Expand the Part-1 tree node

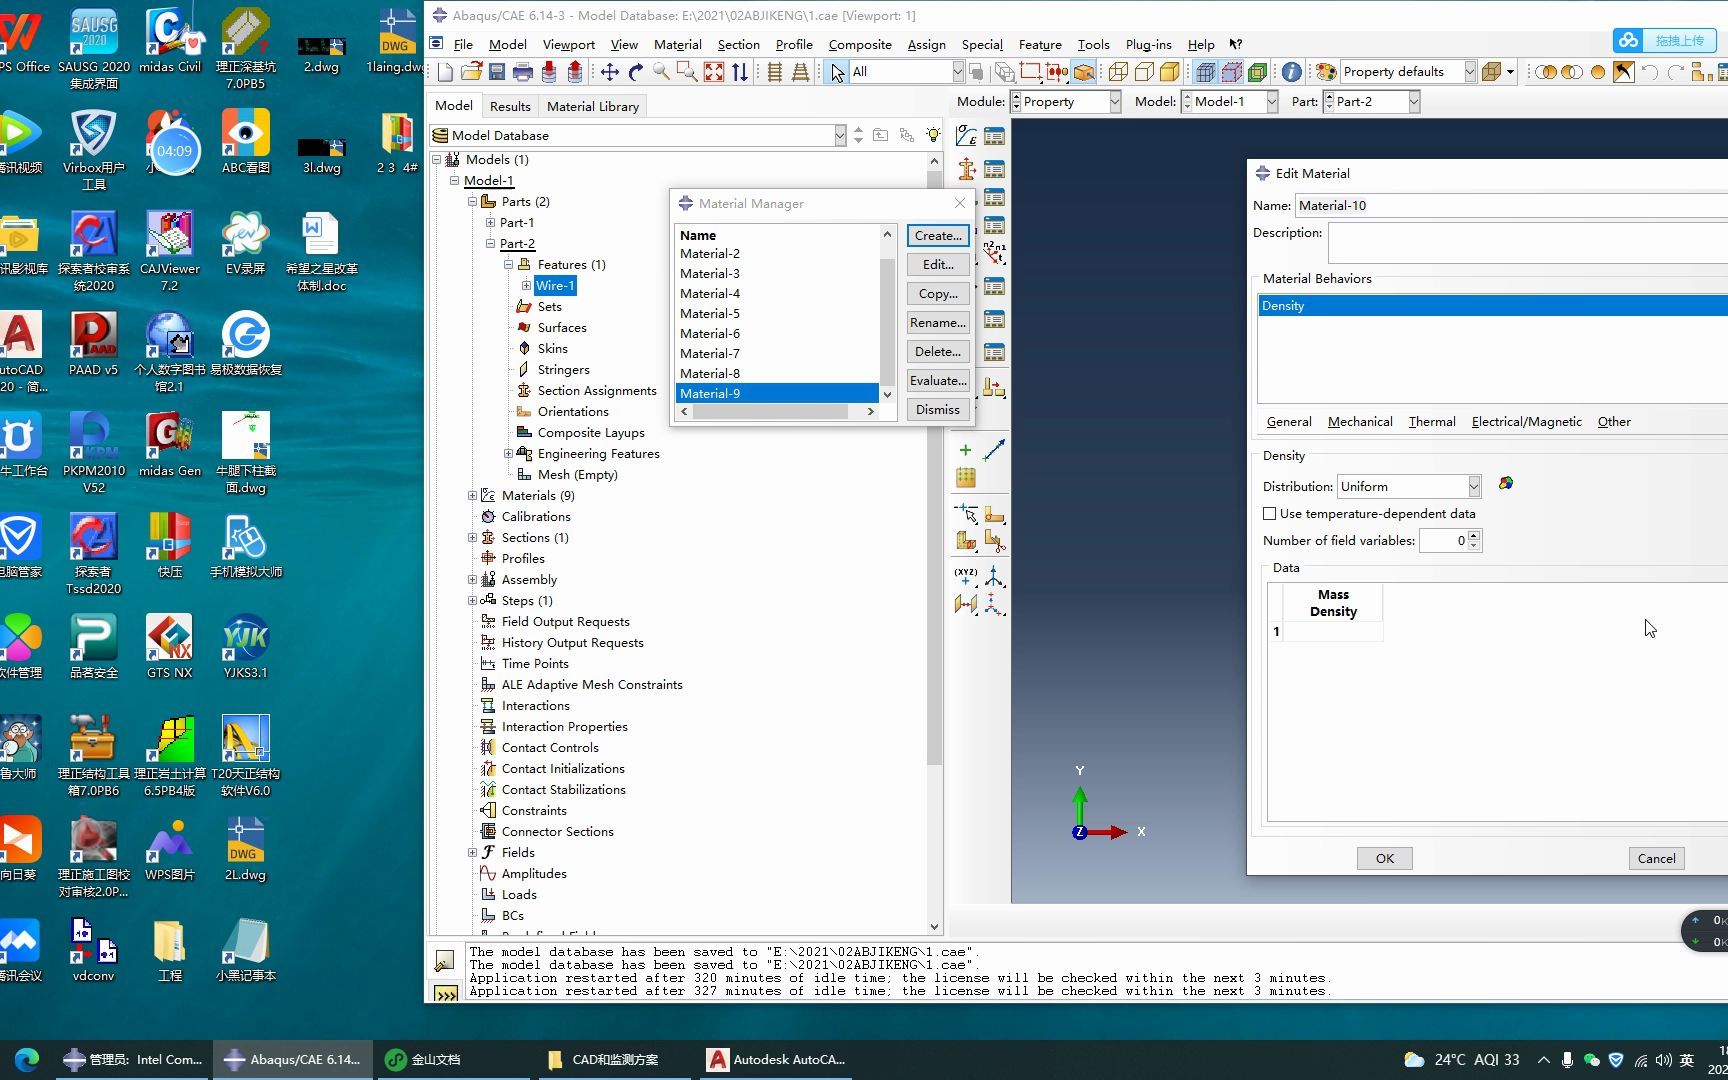click(490, 223)
